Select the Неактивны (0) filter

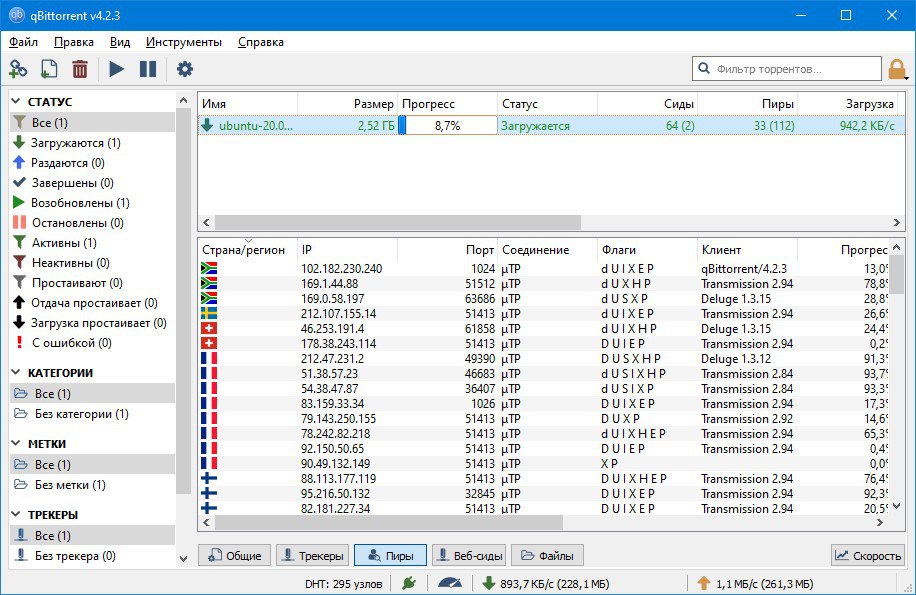click(x=92, y=263)
